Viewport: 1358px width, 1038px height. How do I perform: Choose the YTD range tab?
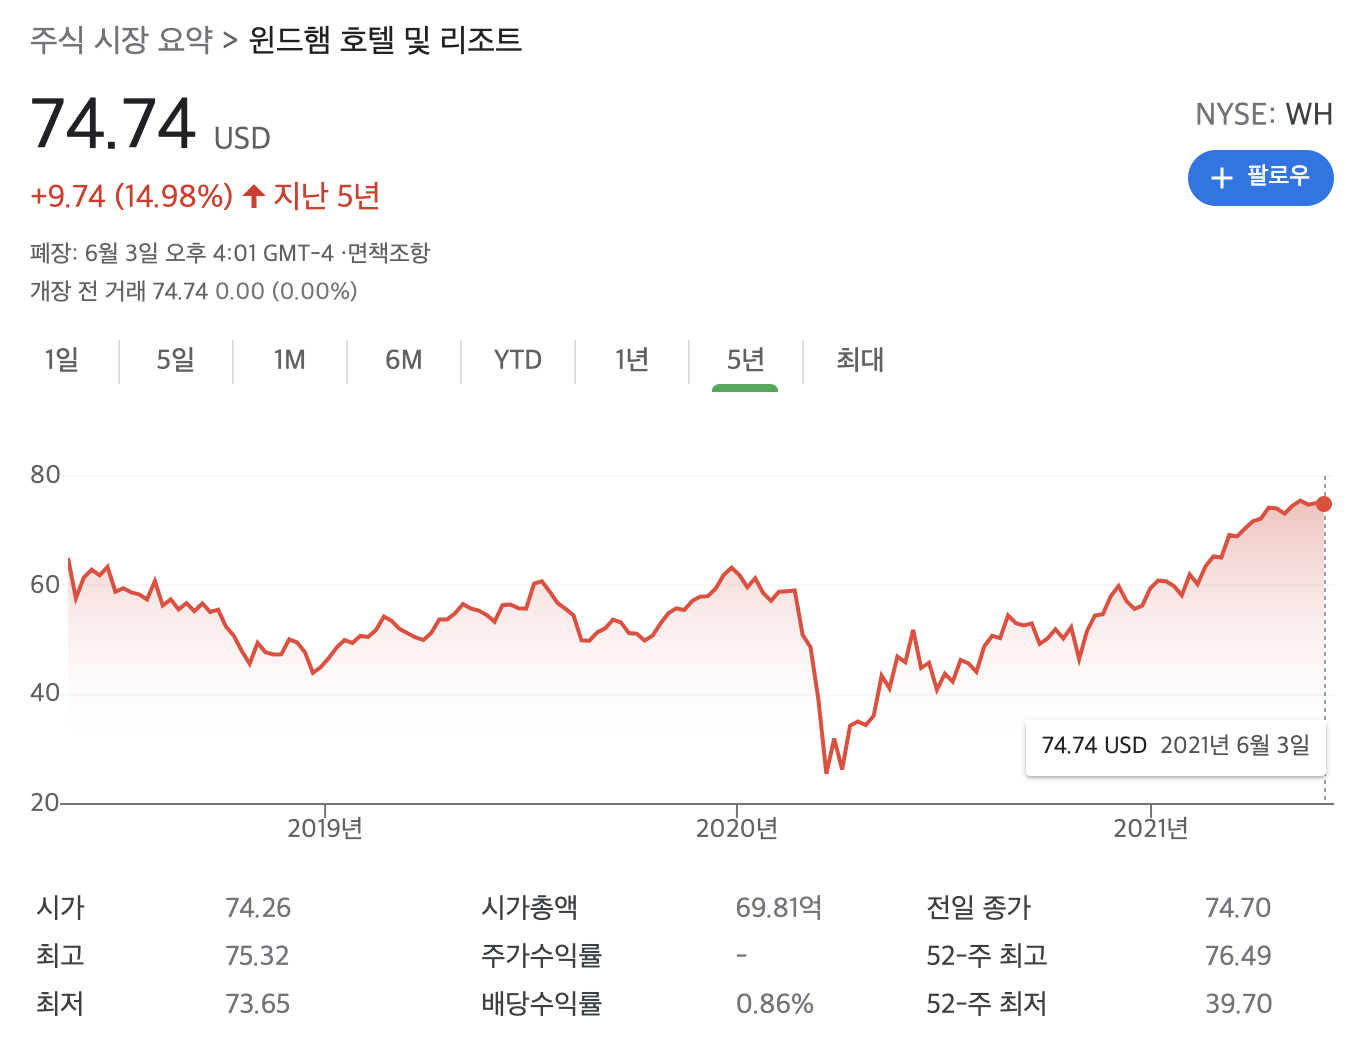(x=517, y=360)
